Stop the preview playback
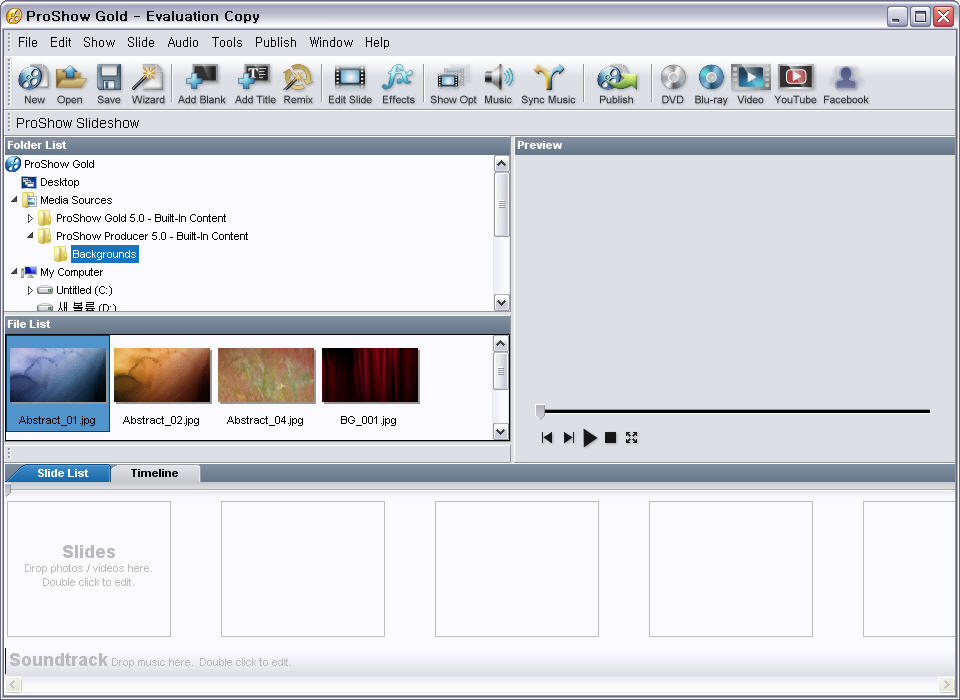This screenshot has height=700, width=960. click(x=610, y=437)
